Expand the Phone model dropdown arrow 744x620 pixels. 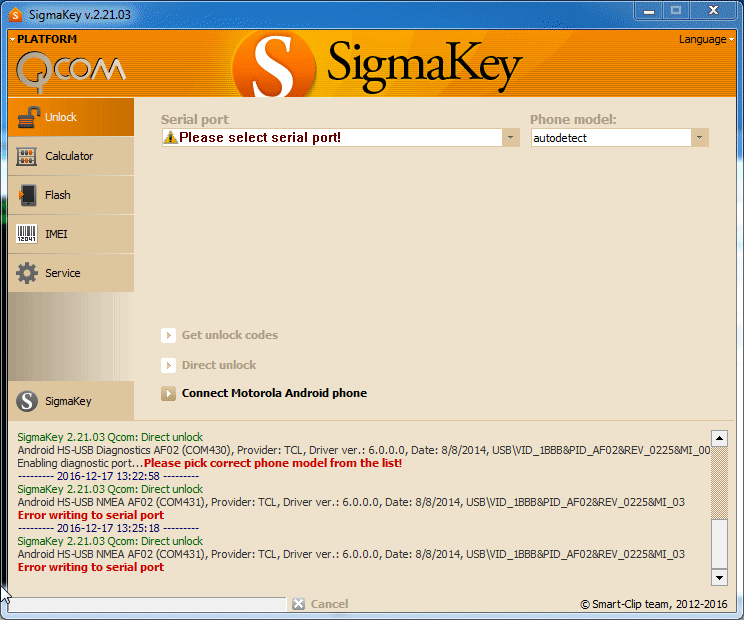(699, 138)
